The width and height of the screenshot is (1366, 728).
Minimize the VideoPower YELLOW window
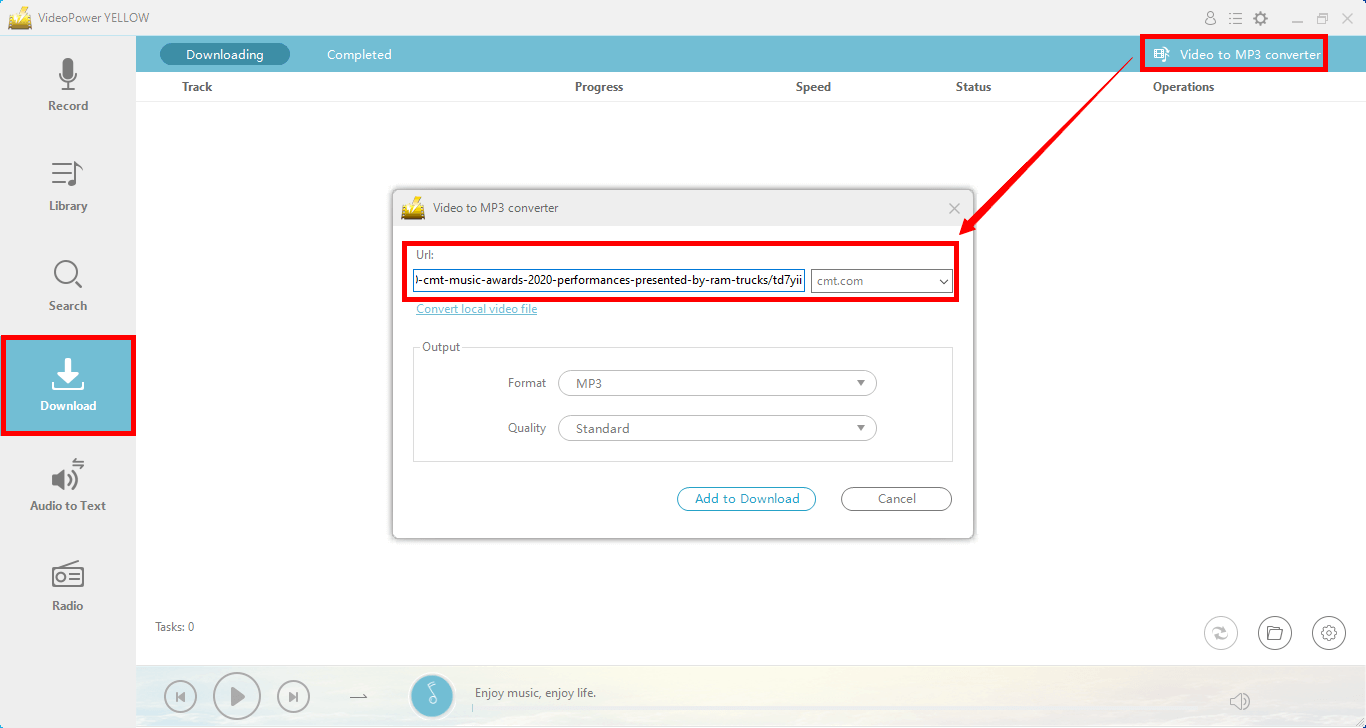click(x=1297, y=18)
